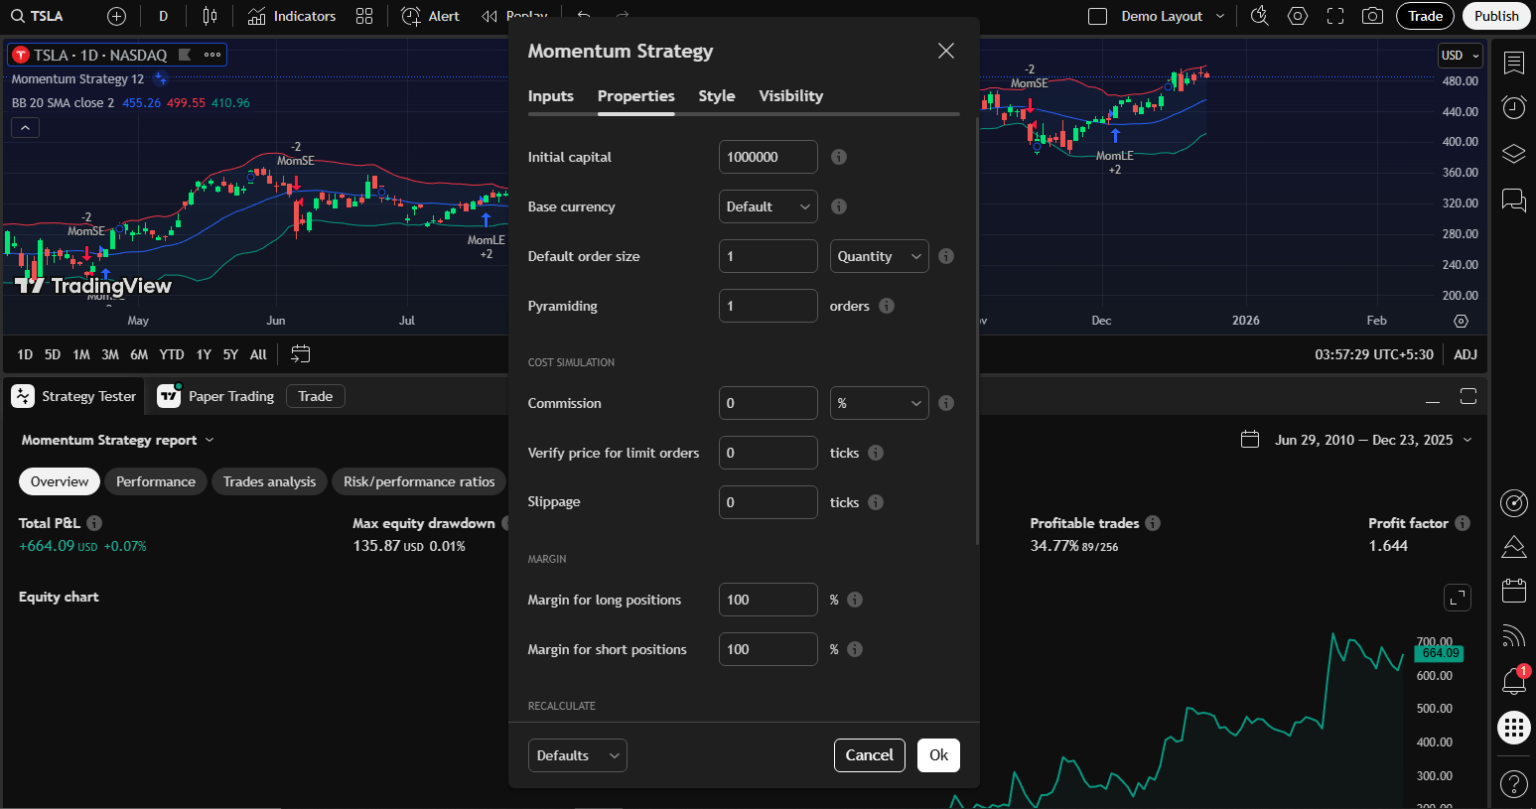The image size is (1536, 809).
Task: Switch to the Style tab in Momentum Strategy
Action: pyautogui.click(x=716, y=96)
